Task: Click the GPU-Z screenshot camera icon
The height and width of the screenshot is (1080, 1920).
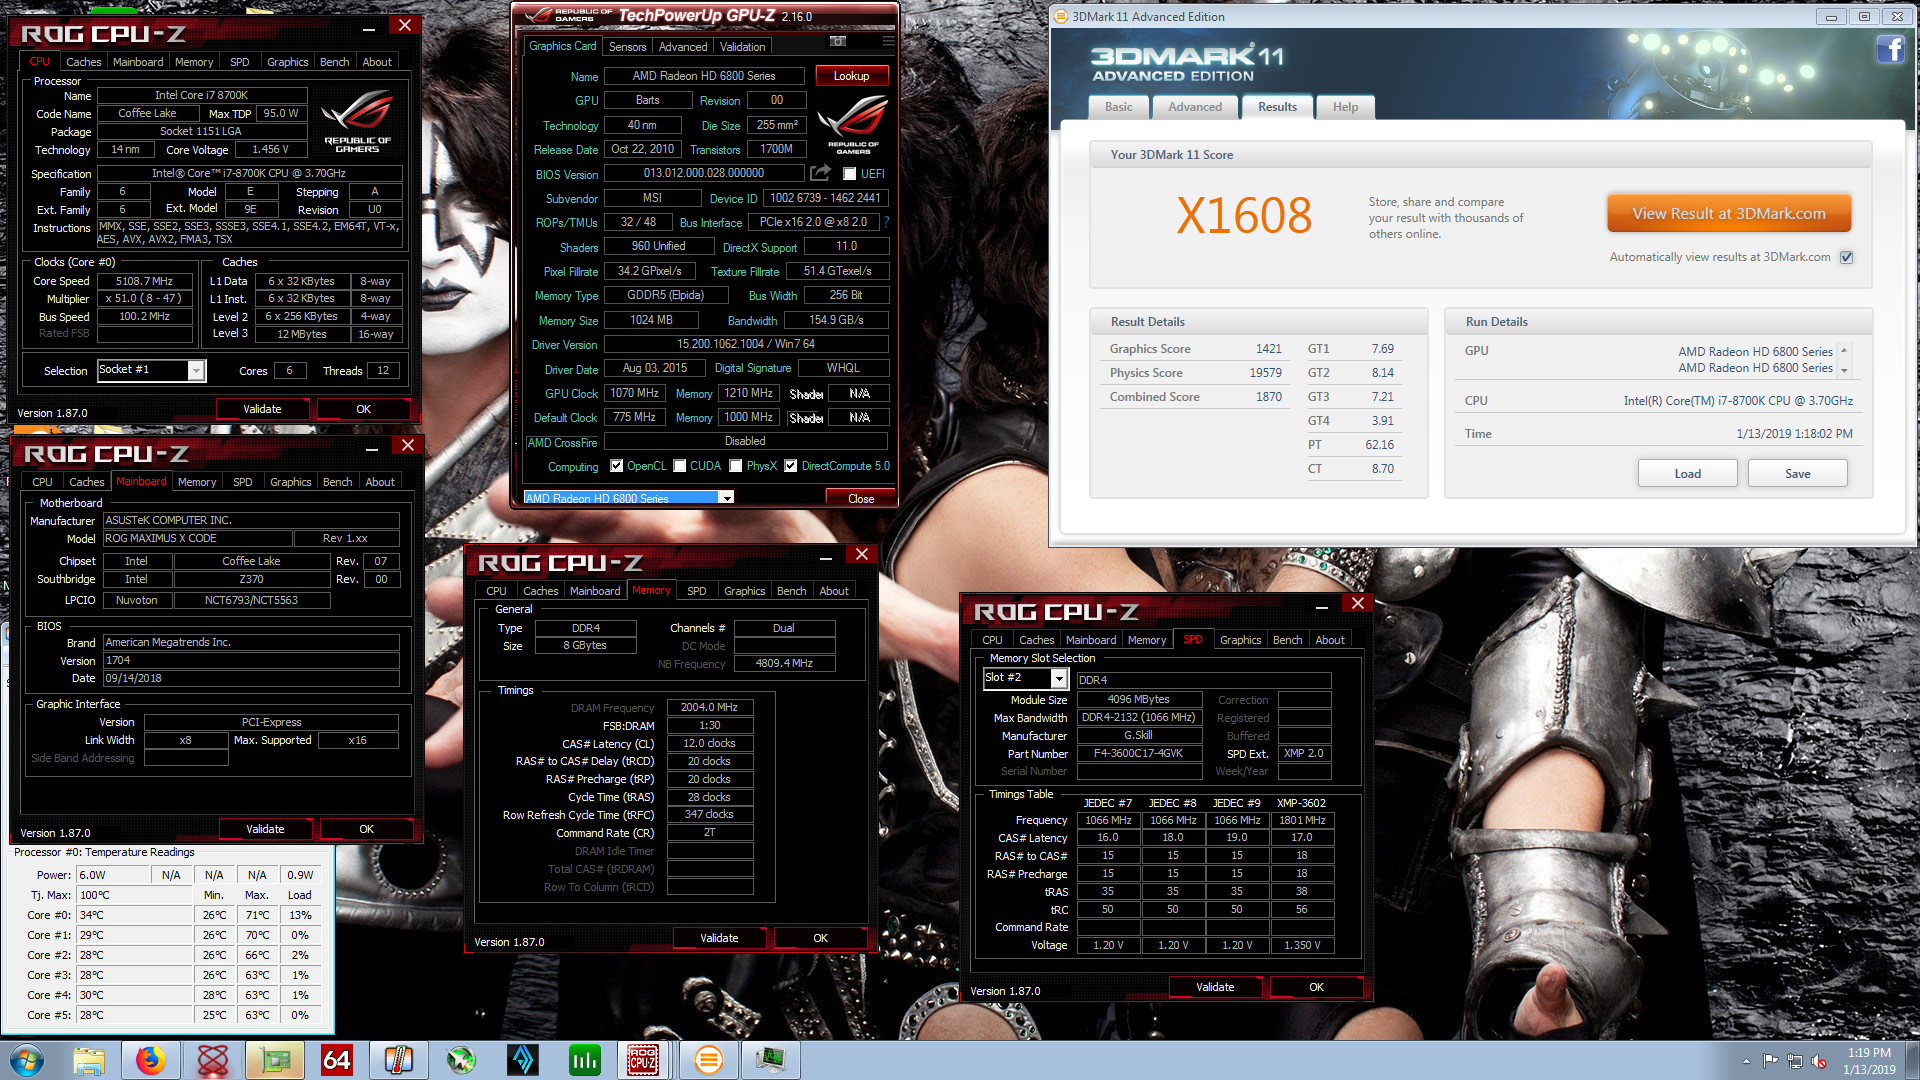Action: pyautogui.click(x=838, y=41)
